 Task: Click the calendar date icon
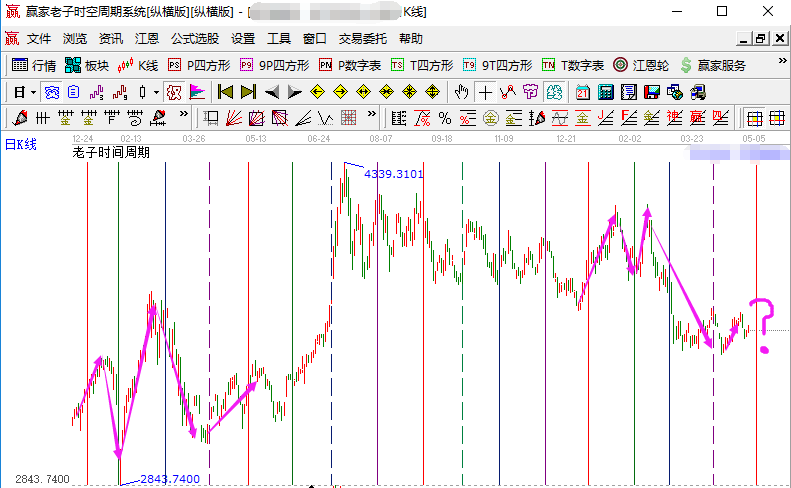(582, 92)
